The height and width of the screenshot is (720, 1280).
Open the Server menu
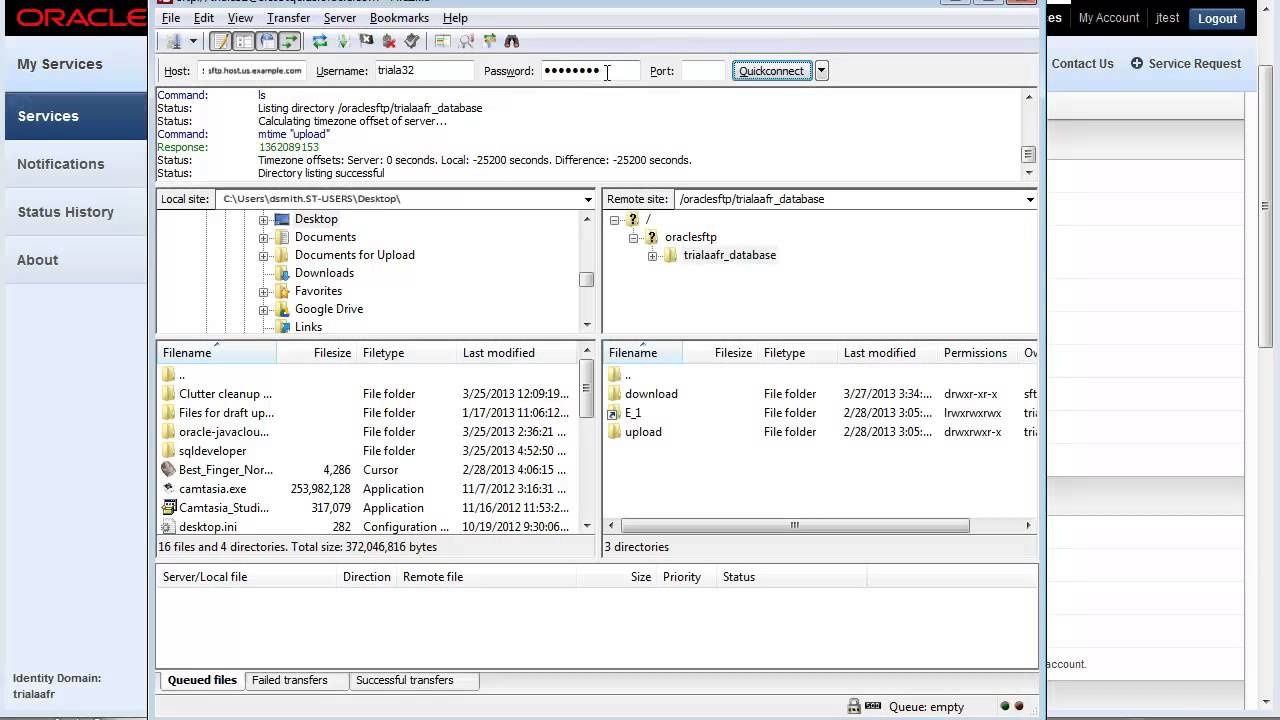coord(340,18)
